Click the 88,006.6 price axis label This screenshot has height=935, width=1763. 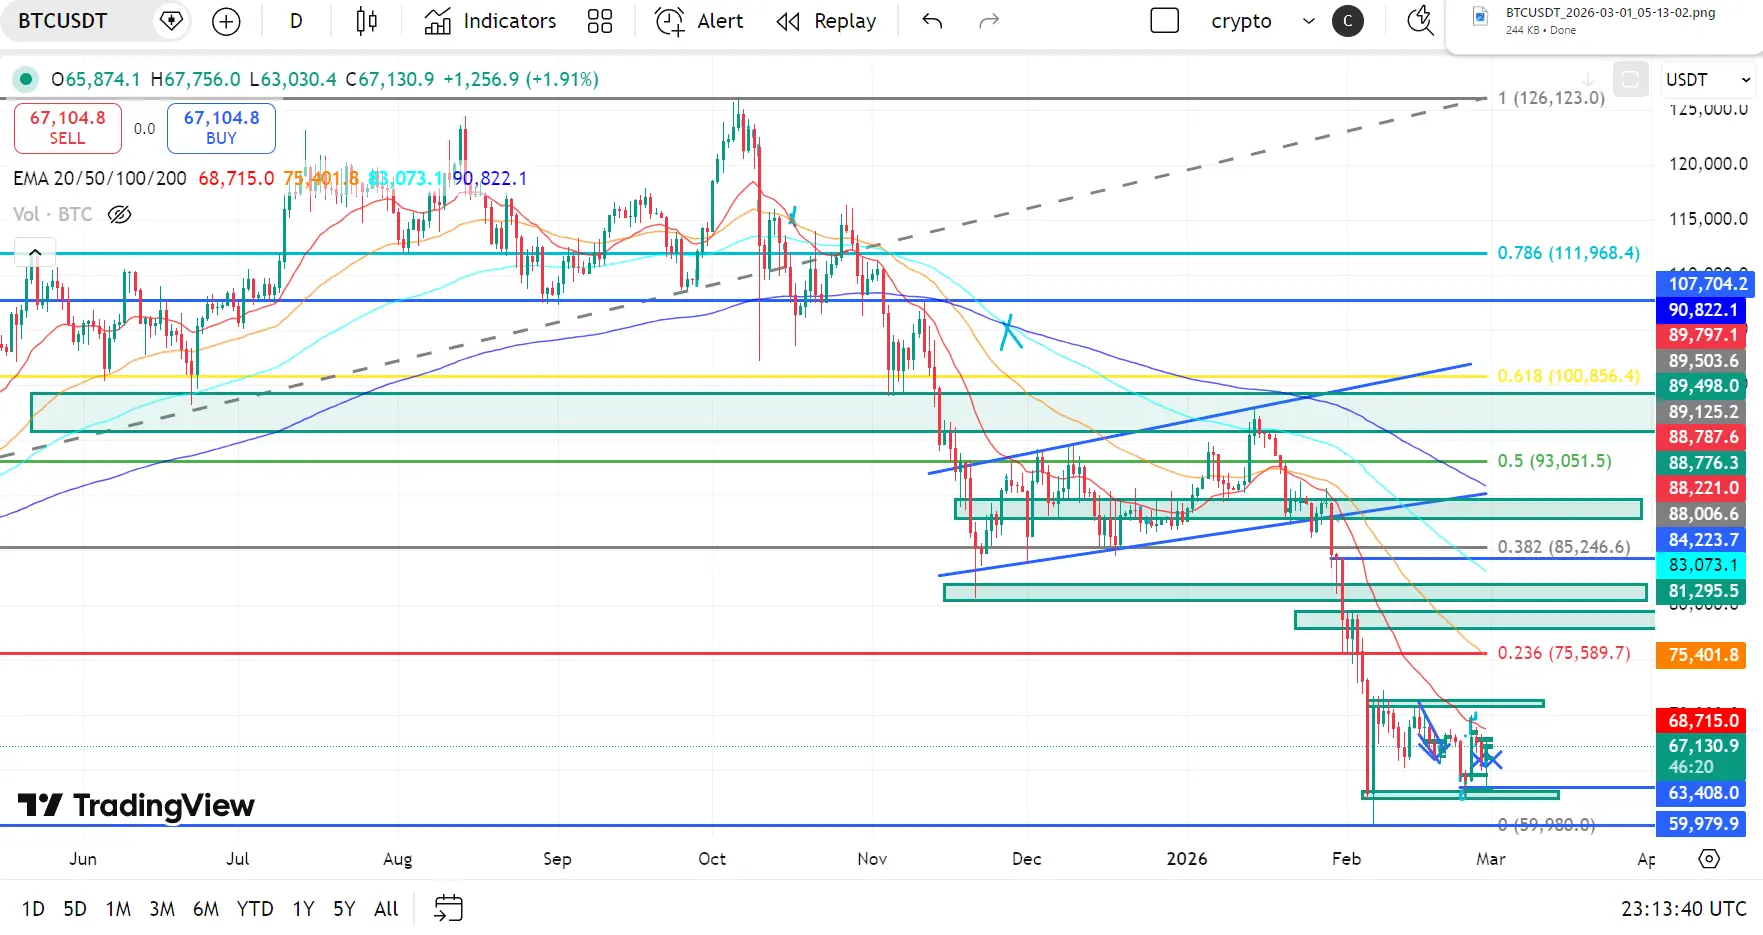pos(1702,514)
